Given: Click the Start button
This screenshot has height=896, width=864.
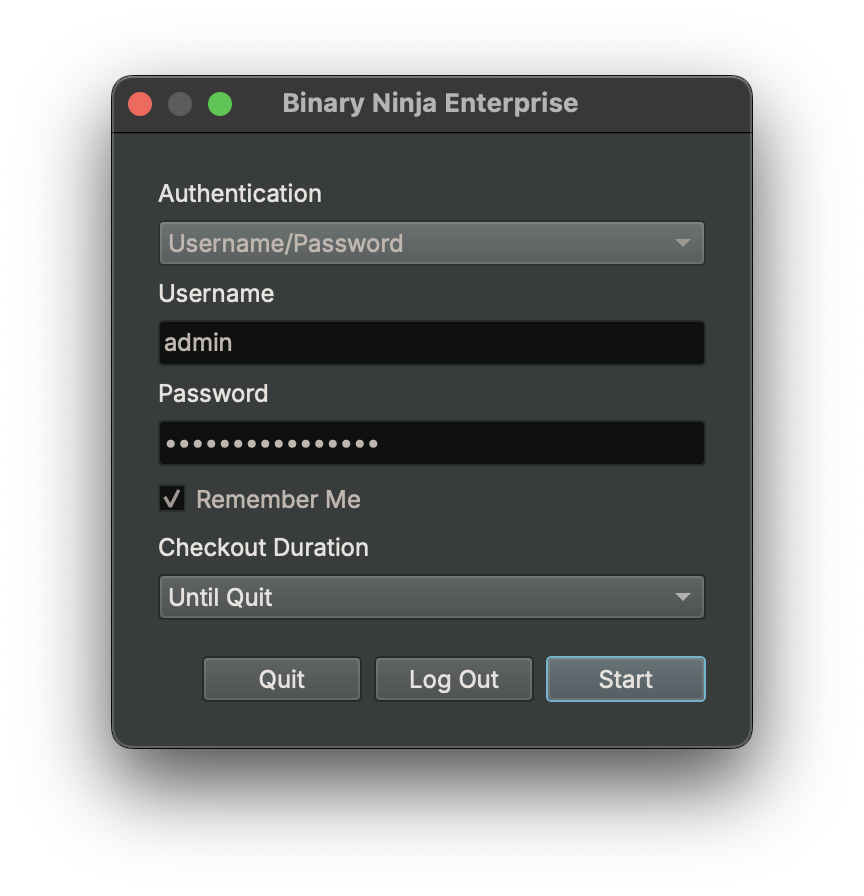Looking at the screenshot, I should pos(625,679).
